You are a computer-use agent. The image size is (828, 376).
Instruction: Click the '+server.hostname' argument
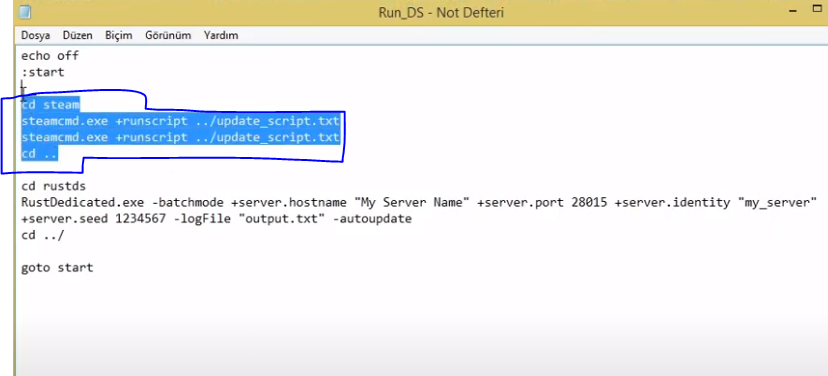pos(289,202)
